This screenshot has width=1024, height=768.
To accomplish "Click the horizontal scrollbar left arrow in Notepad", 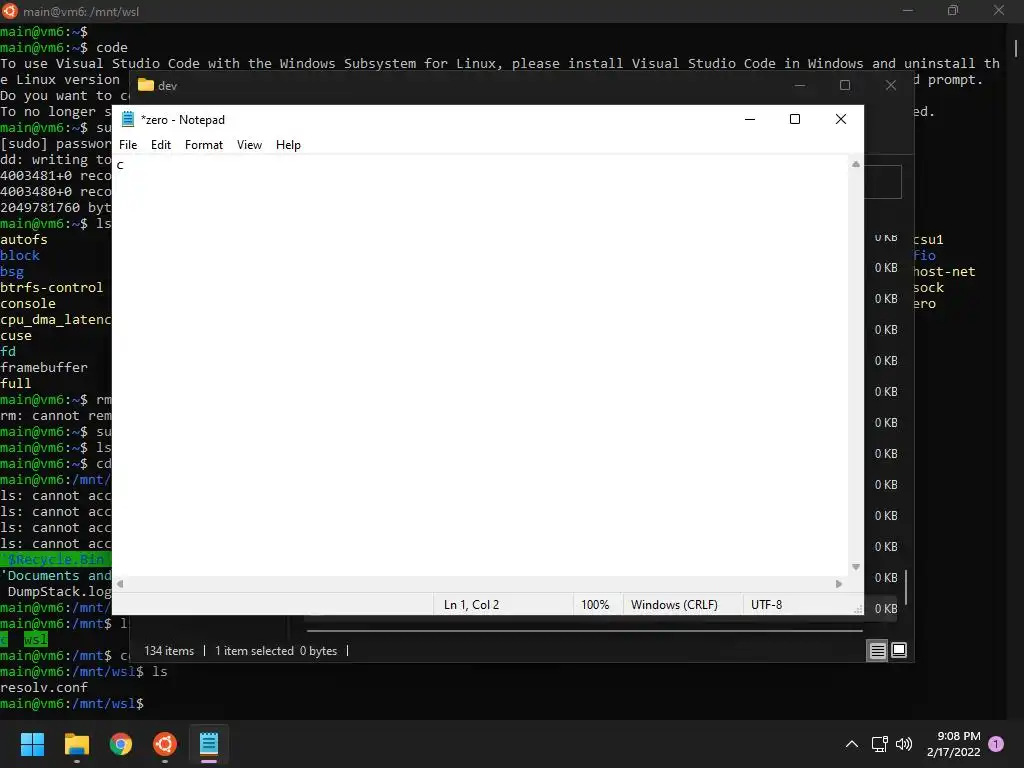I will coord(120,584).
